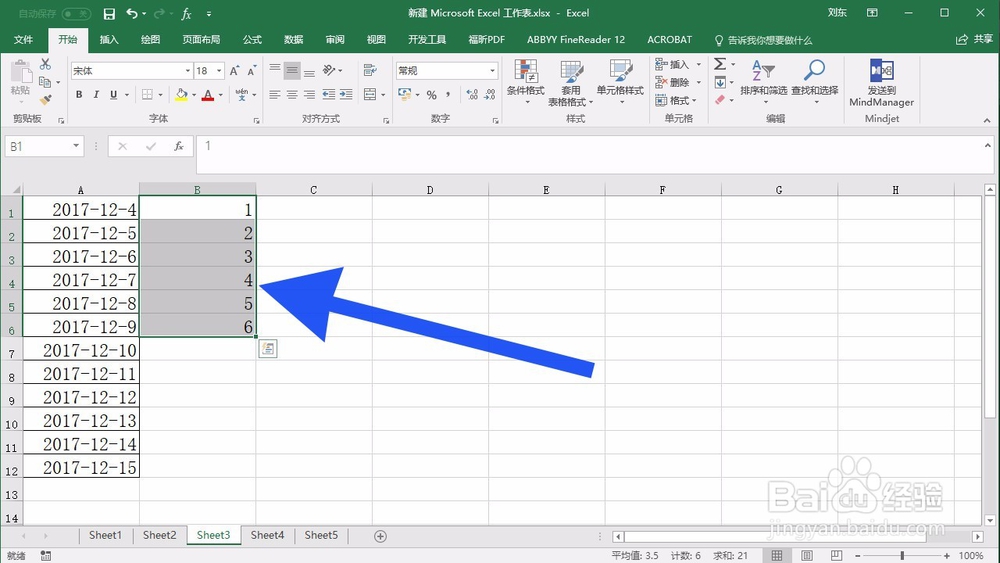This screenshot has width=1000, height=563.
Task: Click the Save icon in title bar
Action: click(x=109, y=13)
